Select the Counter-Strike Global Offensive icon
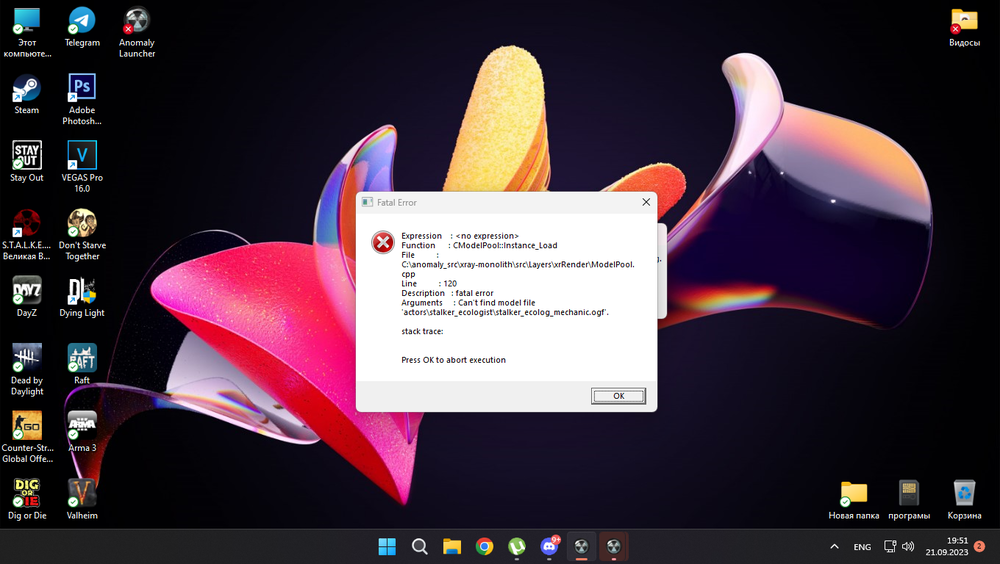 coord(27,437)
